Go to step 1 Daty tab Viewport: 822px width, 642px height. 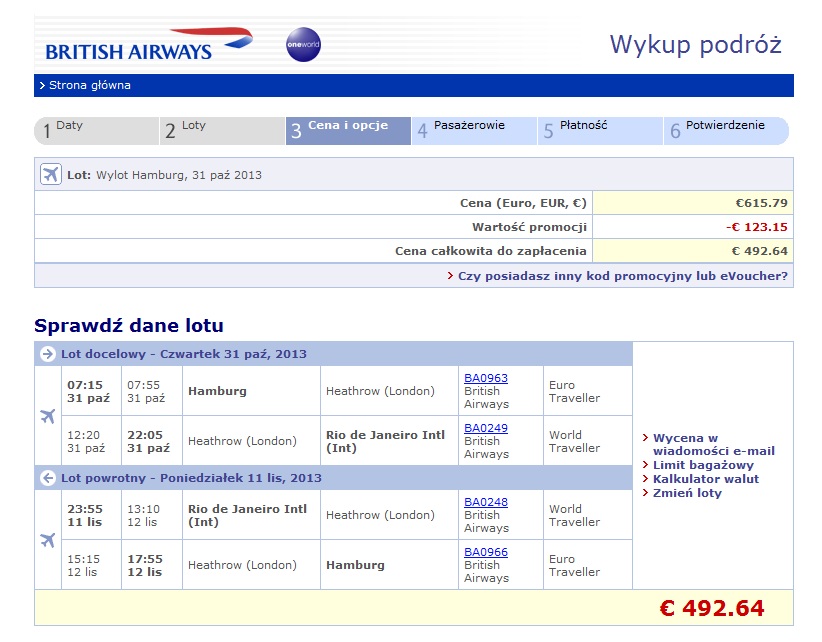[96, 130]
